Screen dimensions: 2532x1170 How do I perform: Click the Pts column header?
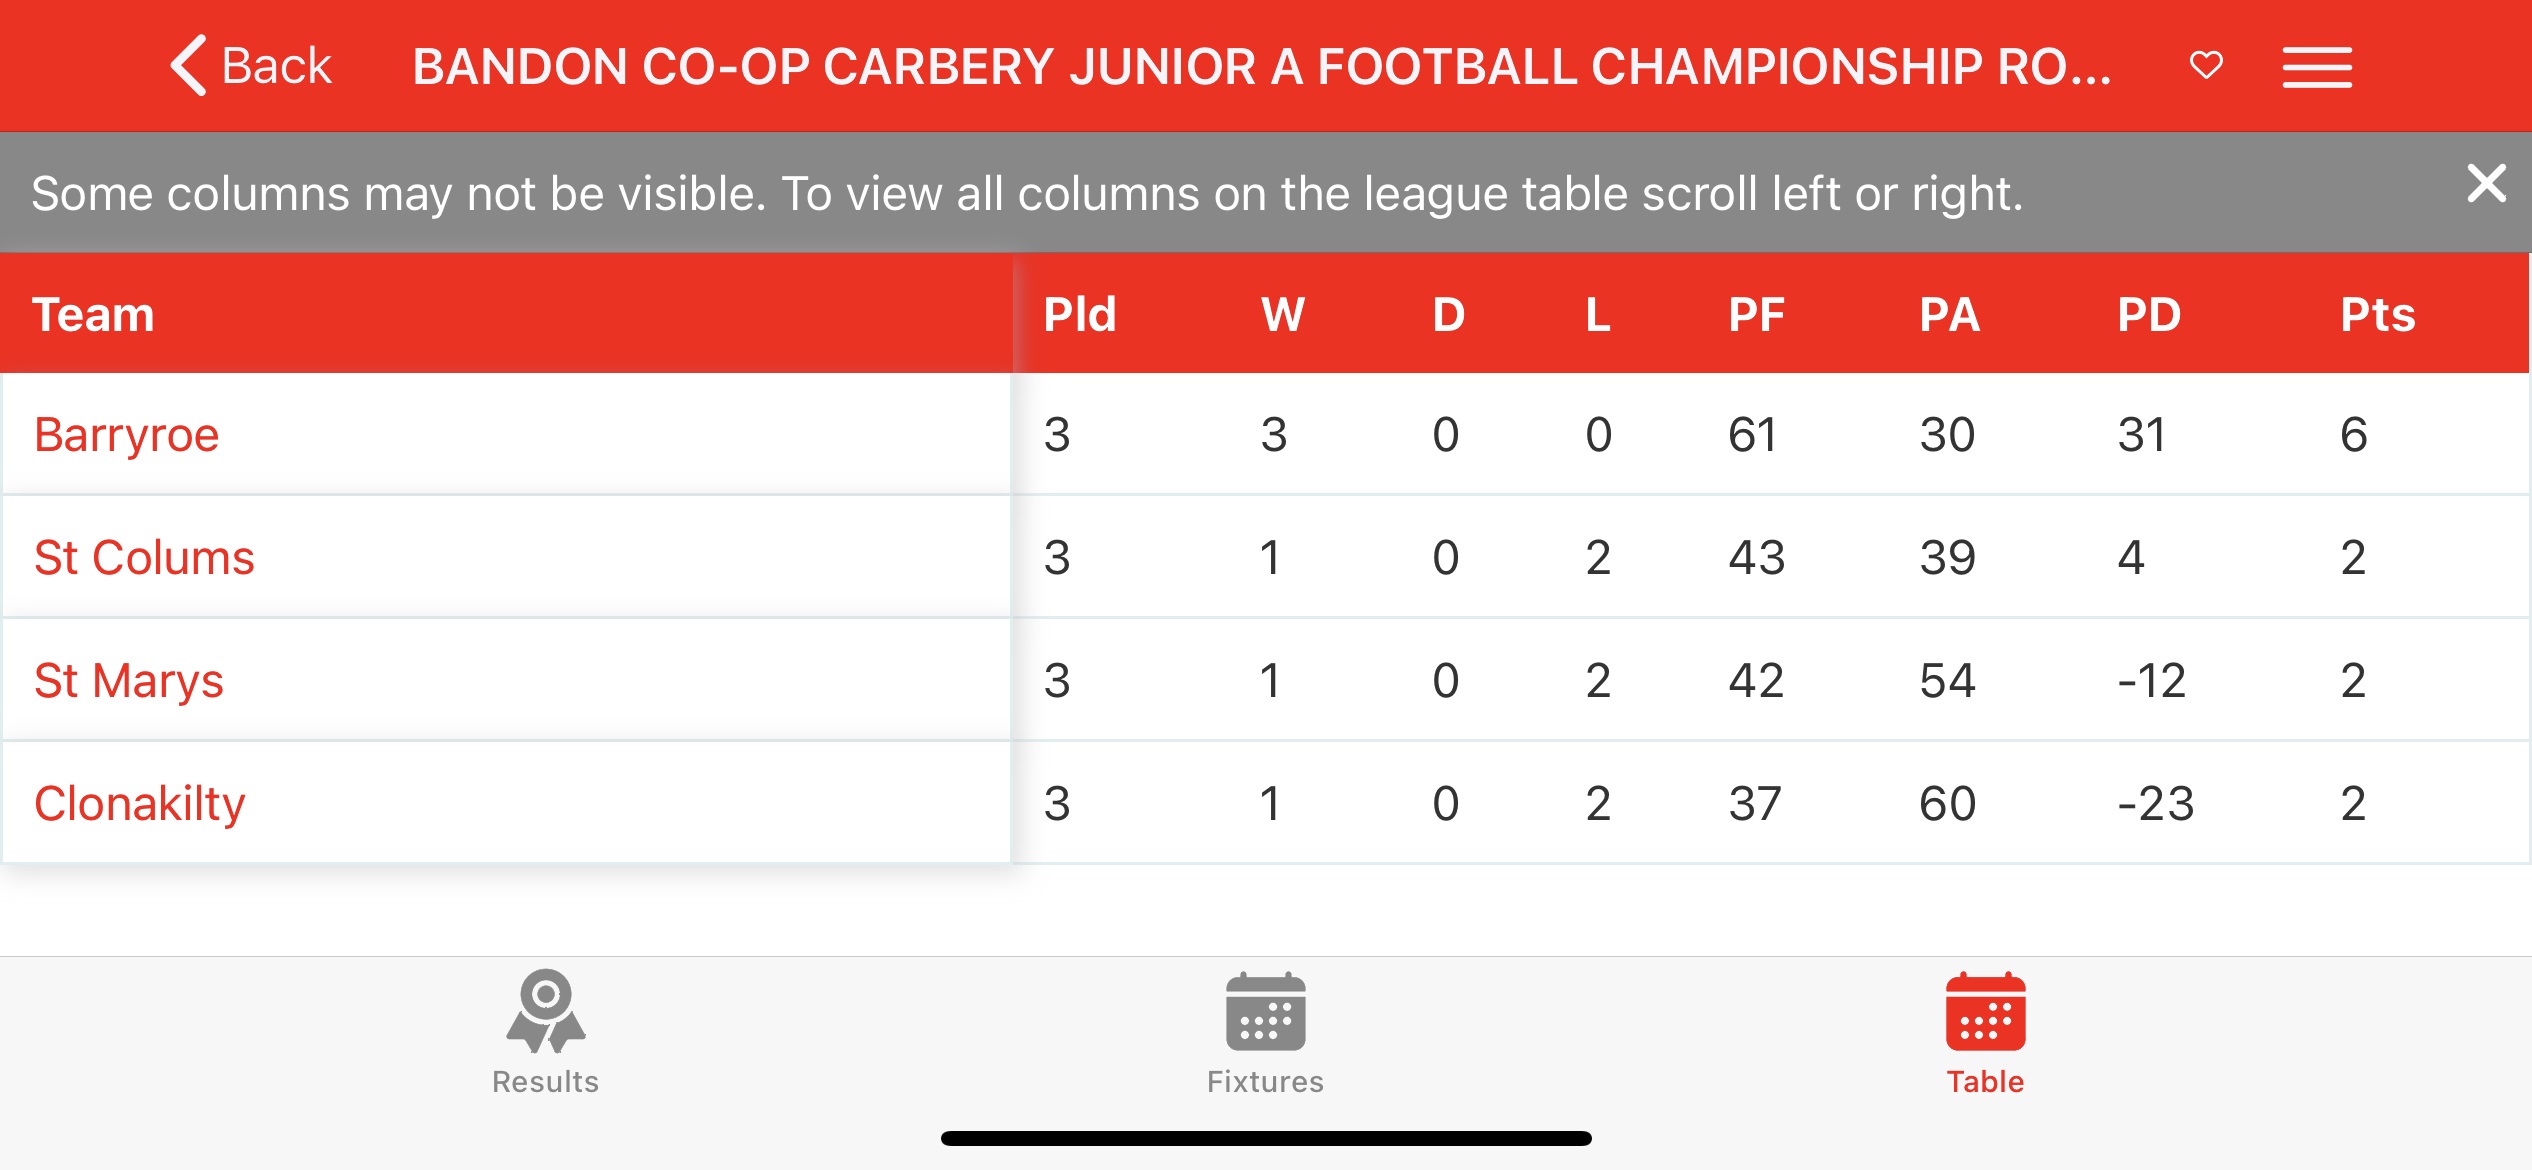point(2377,315)
